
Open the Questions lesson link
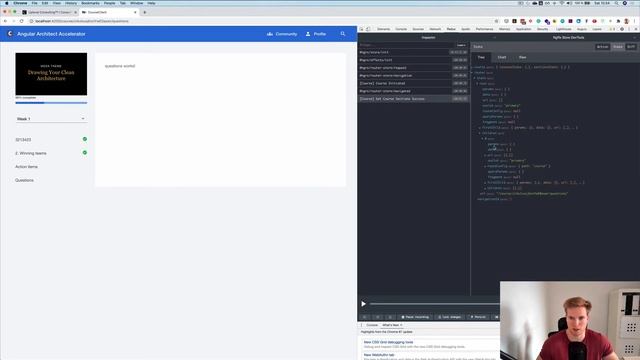click(24, 180)
